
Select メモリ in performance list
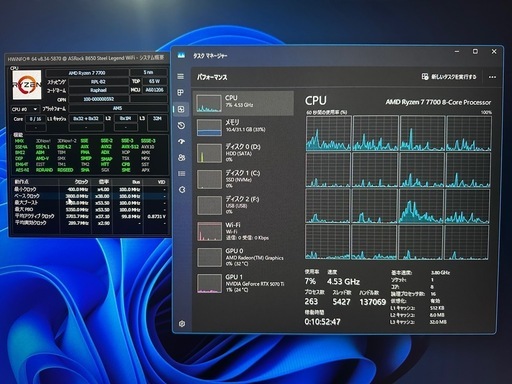(243, 127)
